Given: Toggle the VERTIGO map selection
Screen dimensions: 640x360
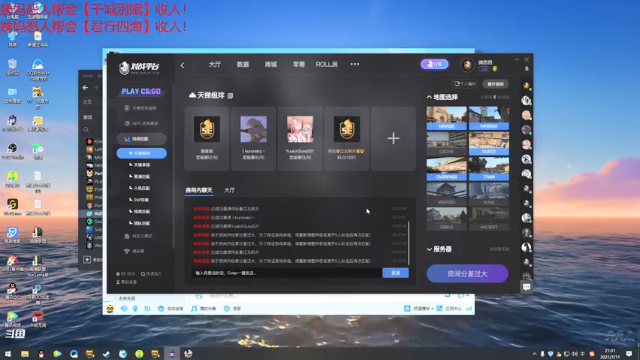Looking at the screenshot, I should (x=447, y=194).
